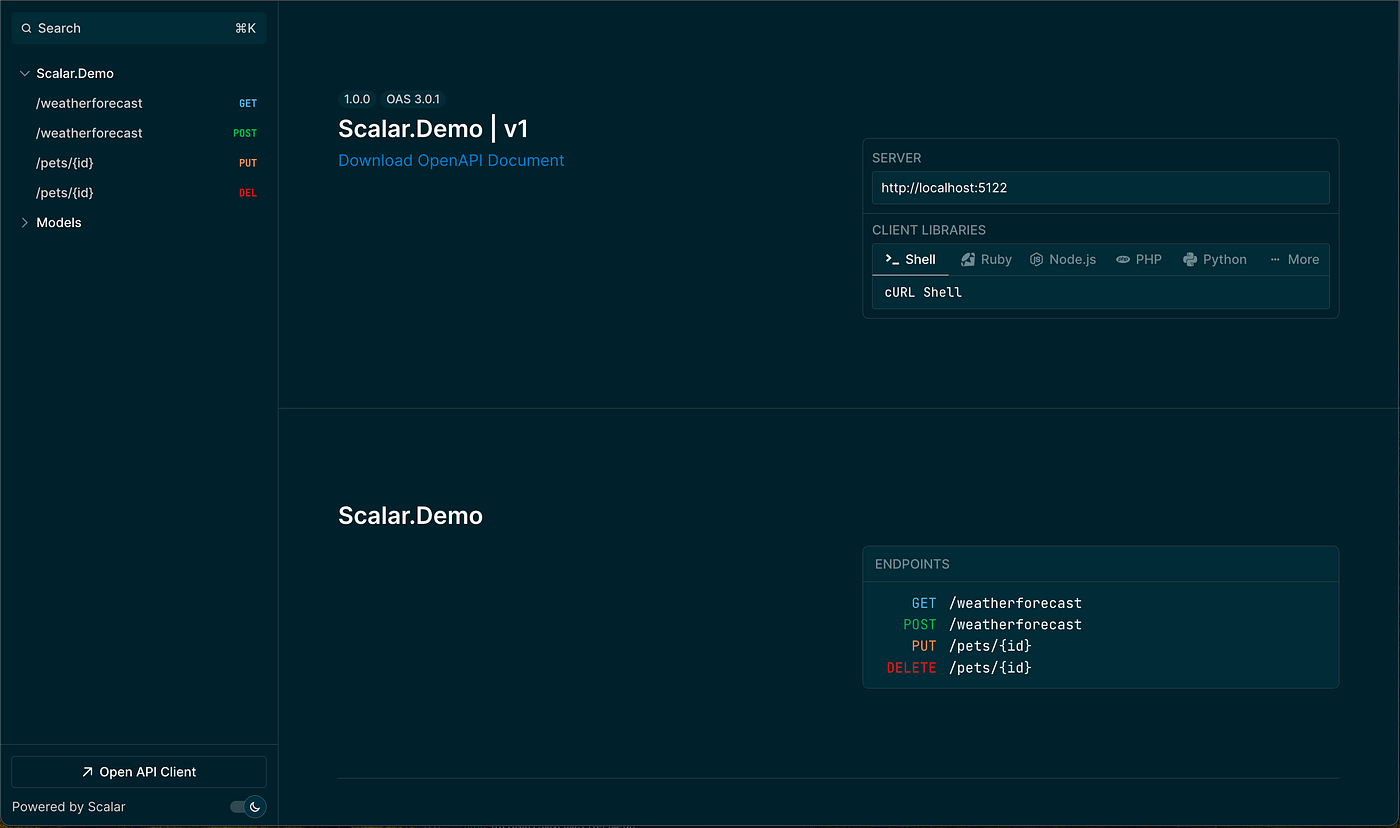Select the DEL /pets/{id} sidebar item
The image size is (1400, 828).
[139, 192]
